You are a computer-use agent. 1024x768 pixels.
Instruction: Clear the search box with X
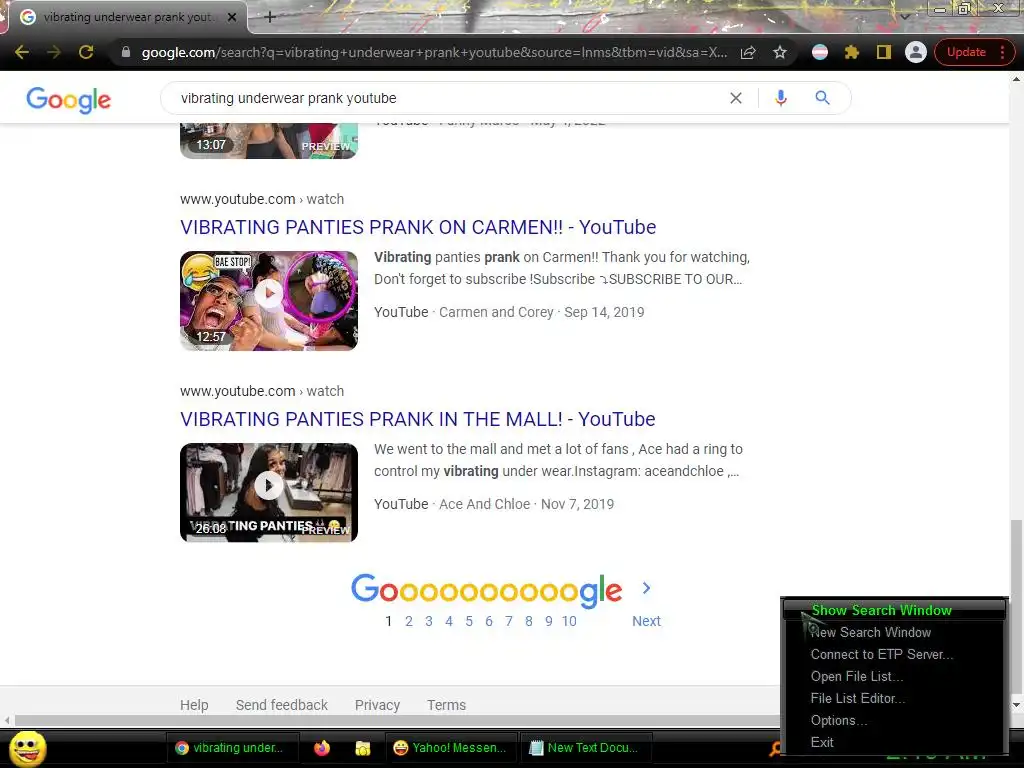click(736, 98)
